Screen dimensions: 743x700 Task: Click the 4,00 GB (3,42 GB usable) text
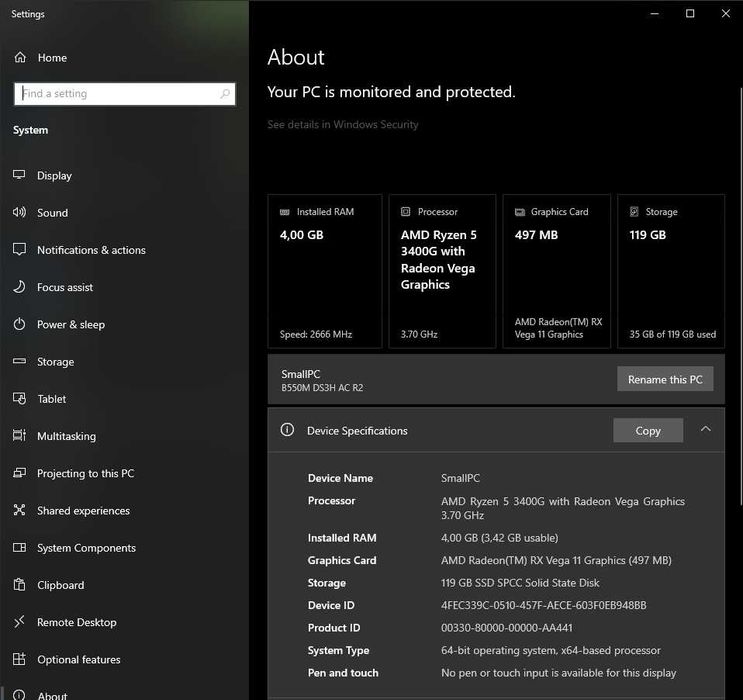click(499, 538)
